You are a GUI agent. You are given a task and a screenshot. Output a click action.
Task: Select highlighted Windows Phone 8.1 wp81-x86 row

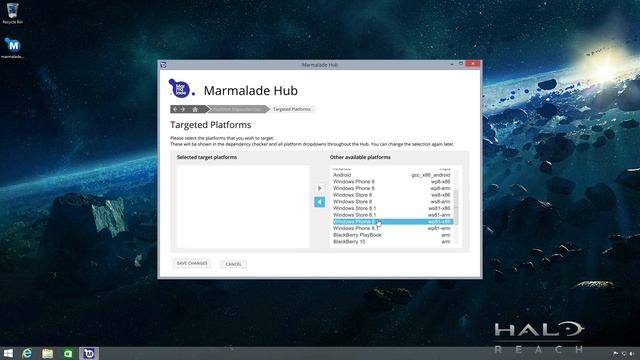click(x=392, y=222)
